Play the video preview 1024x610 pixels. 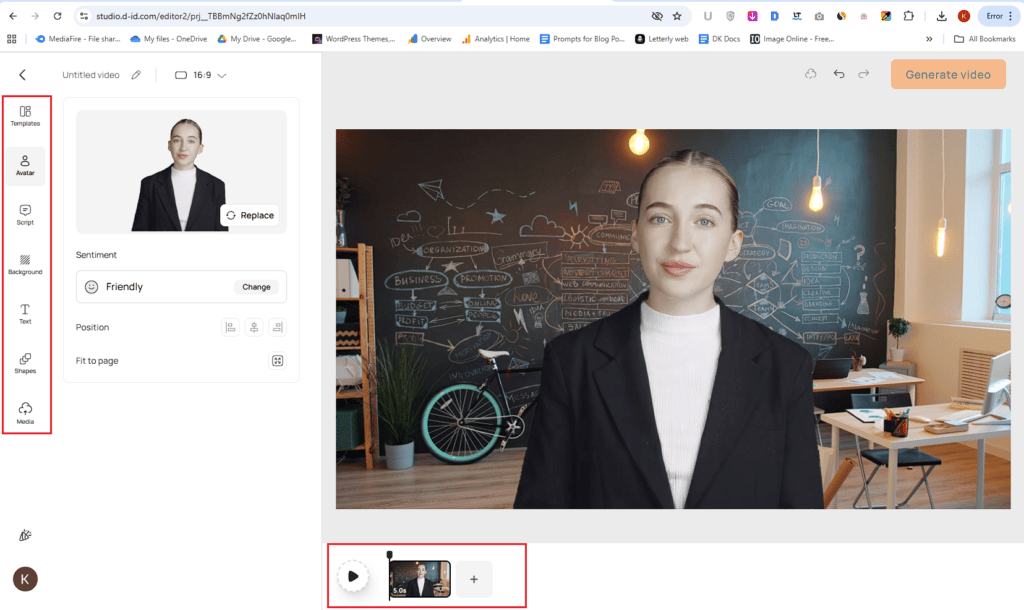pyautogui.click(x=353, y=577)
